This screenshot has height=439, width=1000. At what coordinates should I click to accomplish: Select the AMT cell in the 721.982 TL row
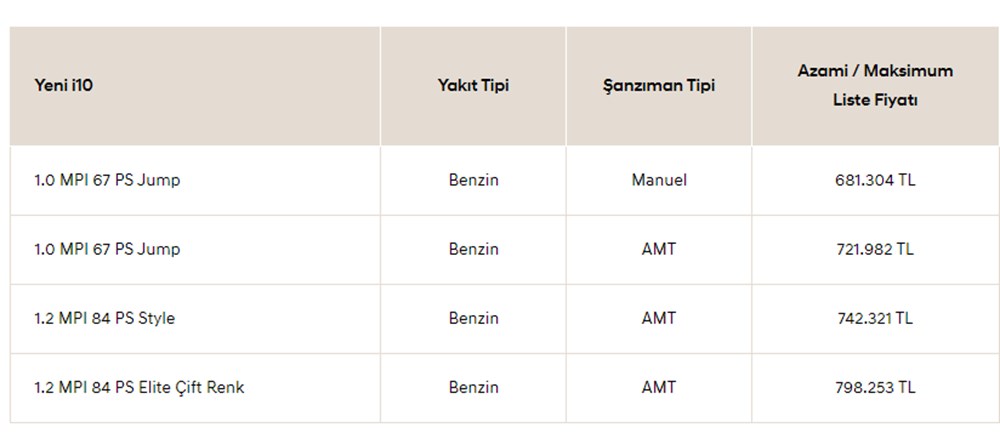tap(658, 249)
